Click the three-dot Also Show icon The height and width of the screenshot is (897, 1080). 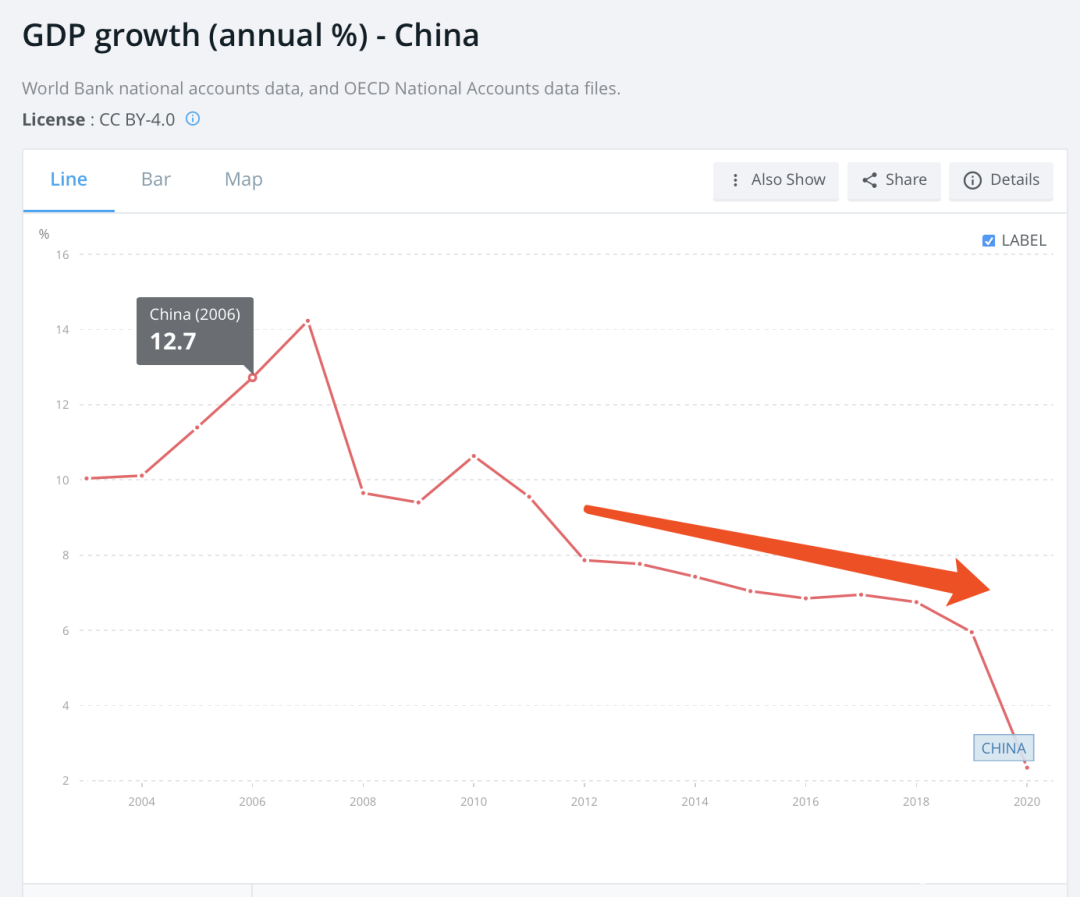tap(736, 180)
